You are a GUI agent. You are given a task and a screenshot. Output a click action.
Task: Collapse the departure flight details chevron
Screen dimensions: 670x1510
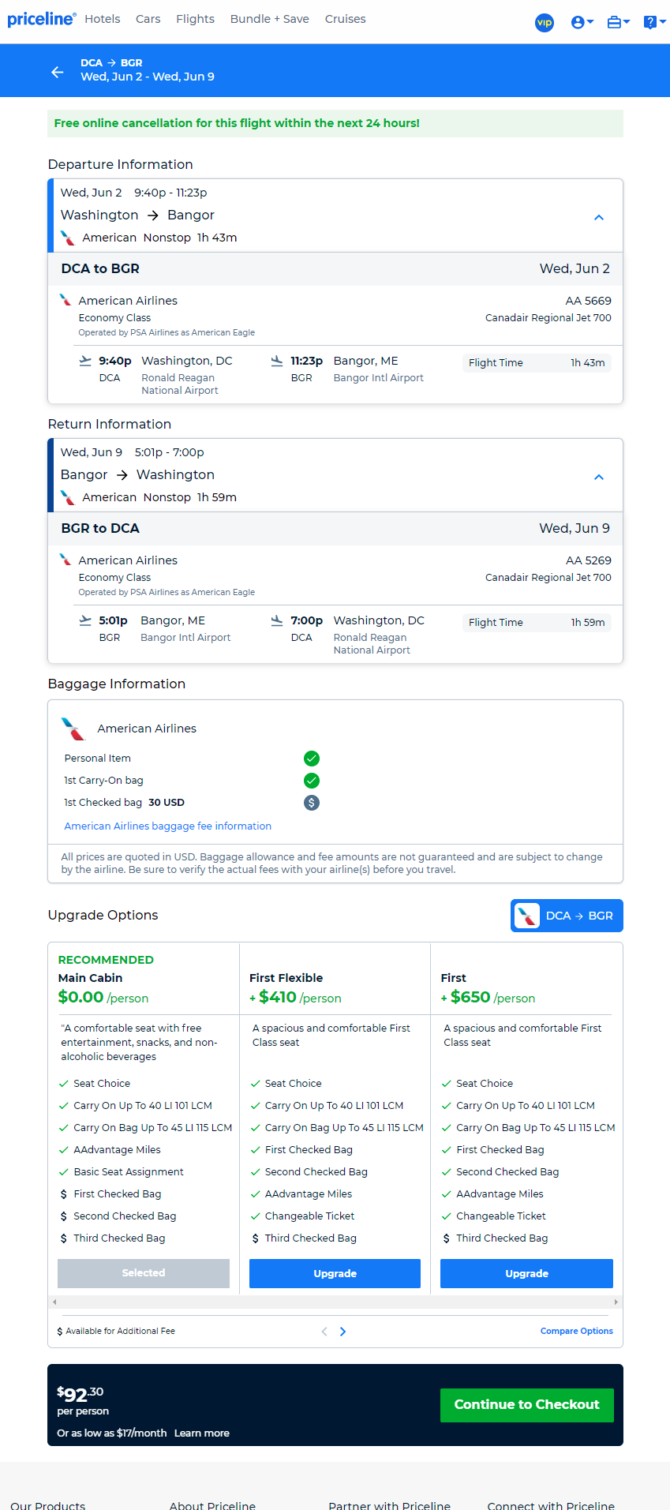[x=599, y=216]
